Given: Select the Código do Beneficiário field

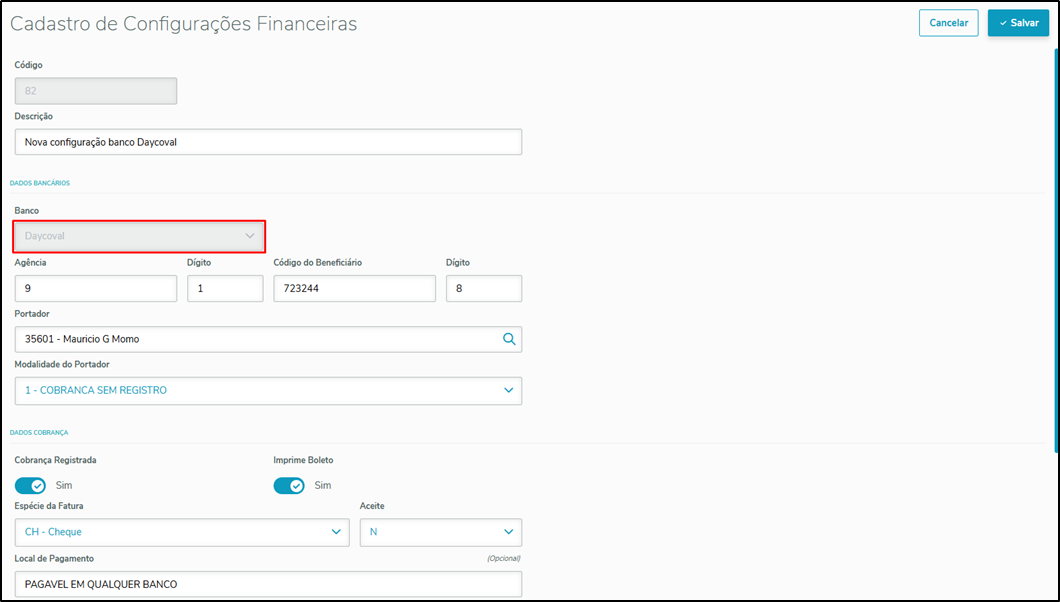Looking at the screenshot, I should (x=354, y=288).
